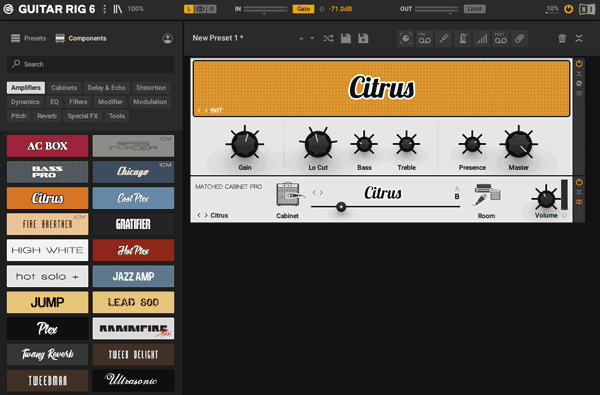Select the Distortion category tag
This screenshot has width=600, height=395.
click(151, 88)
